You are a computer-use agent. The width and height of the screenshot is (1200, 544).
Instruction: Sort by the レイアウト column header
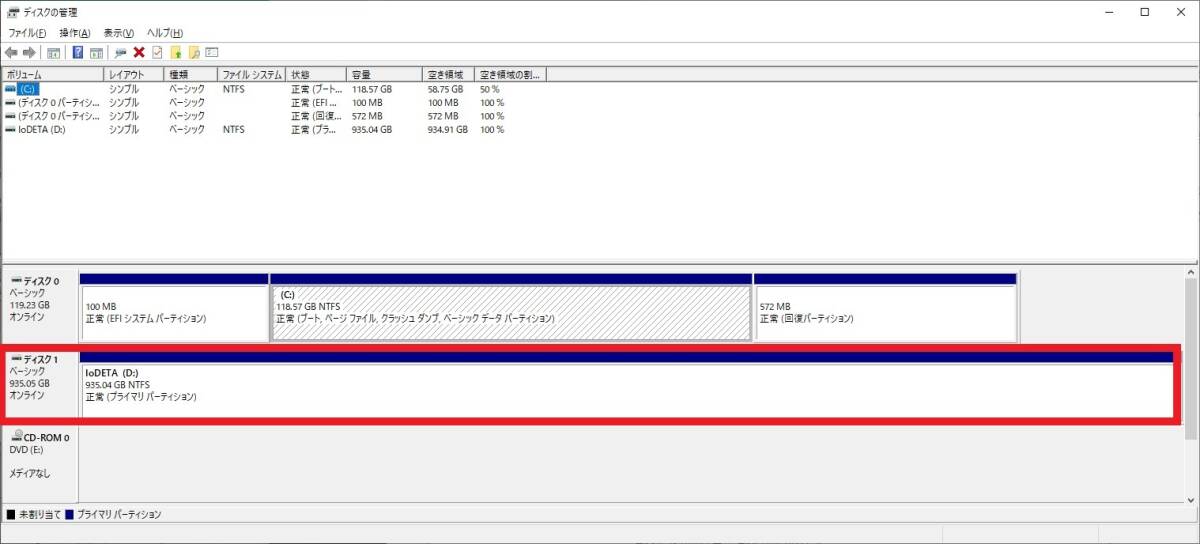coord(134,75)
